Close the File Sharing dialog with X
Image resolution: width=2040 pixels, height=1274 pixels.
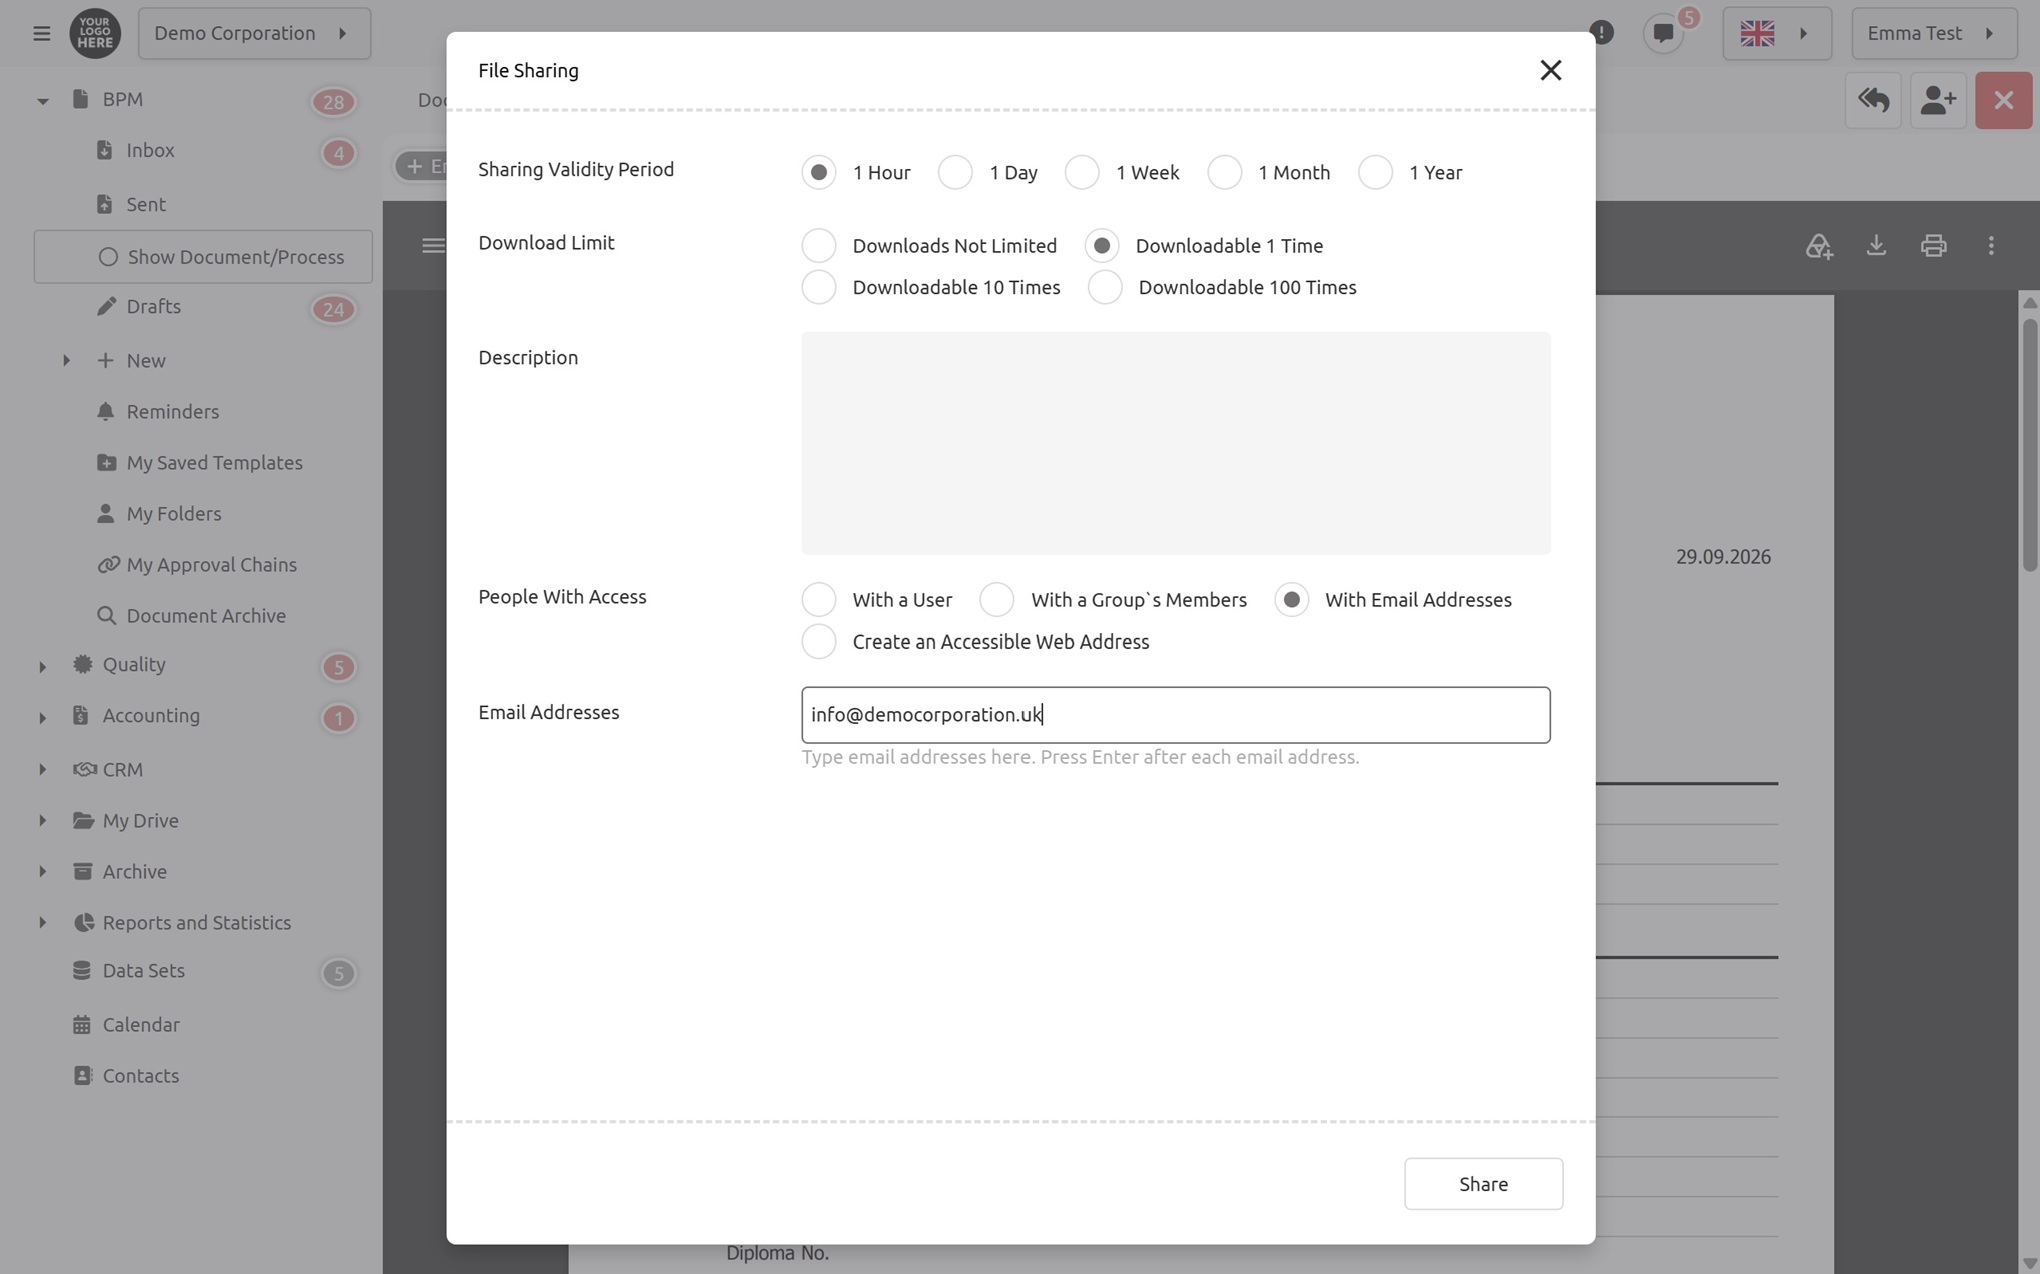point(1550,70)
